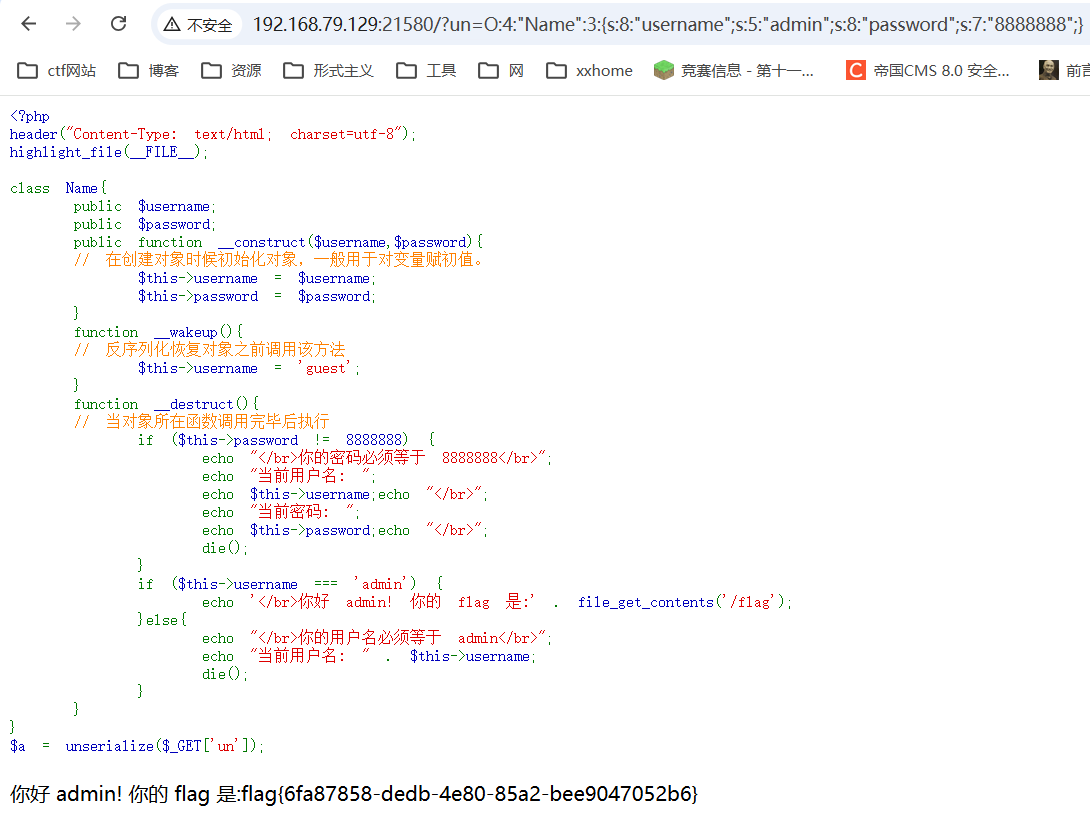Open the 形式主义 bookmark folder
Screen dimensions: 1090x815
point(329,70)
